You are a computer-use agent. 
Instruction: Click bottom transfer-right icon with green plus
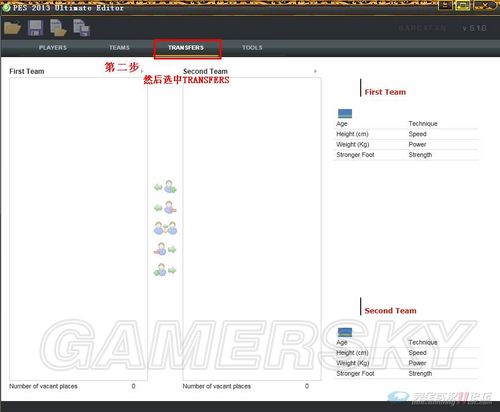(x=165, y=270)
